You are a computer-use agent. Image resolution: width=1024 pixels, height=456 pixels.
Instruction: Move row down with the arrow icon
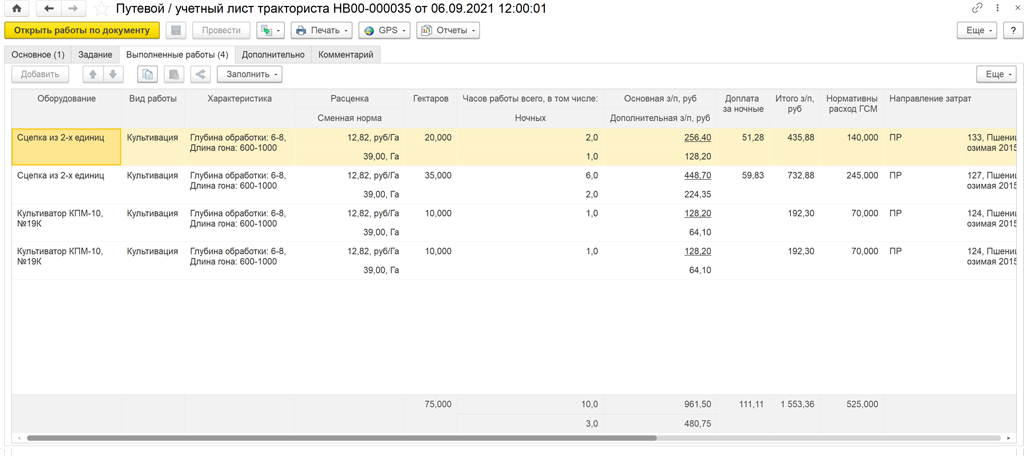[112, 74]
